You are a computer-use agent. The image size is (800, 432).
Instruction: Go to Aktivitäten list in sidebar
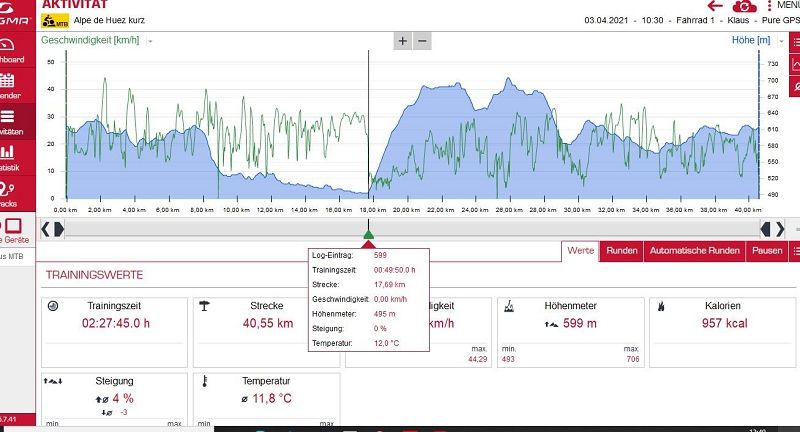click(x=6, y=120)
